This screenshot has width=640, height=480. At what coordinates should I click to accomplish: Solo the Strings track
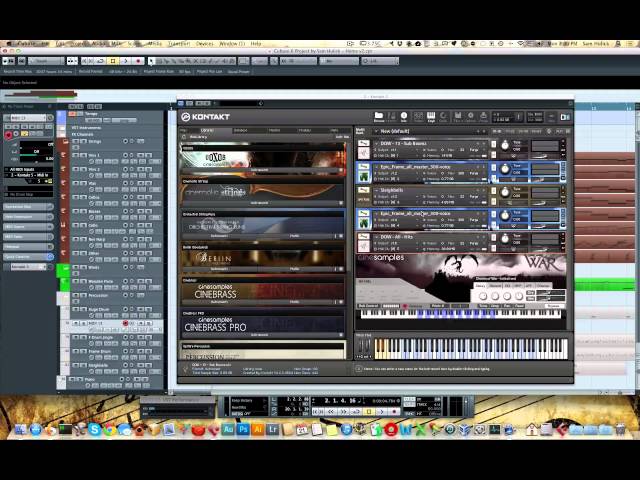coord(83,141)
